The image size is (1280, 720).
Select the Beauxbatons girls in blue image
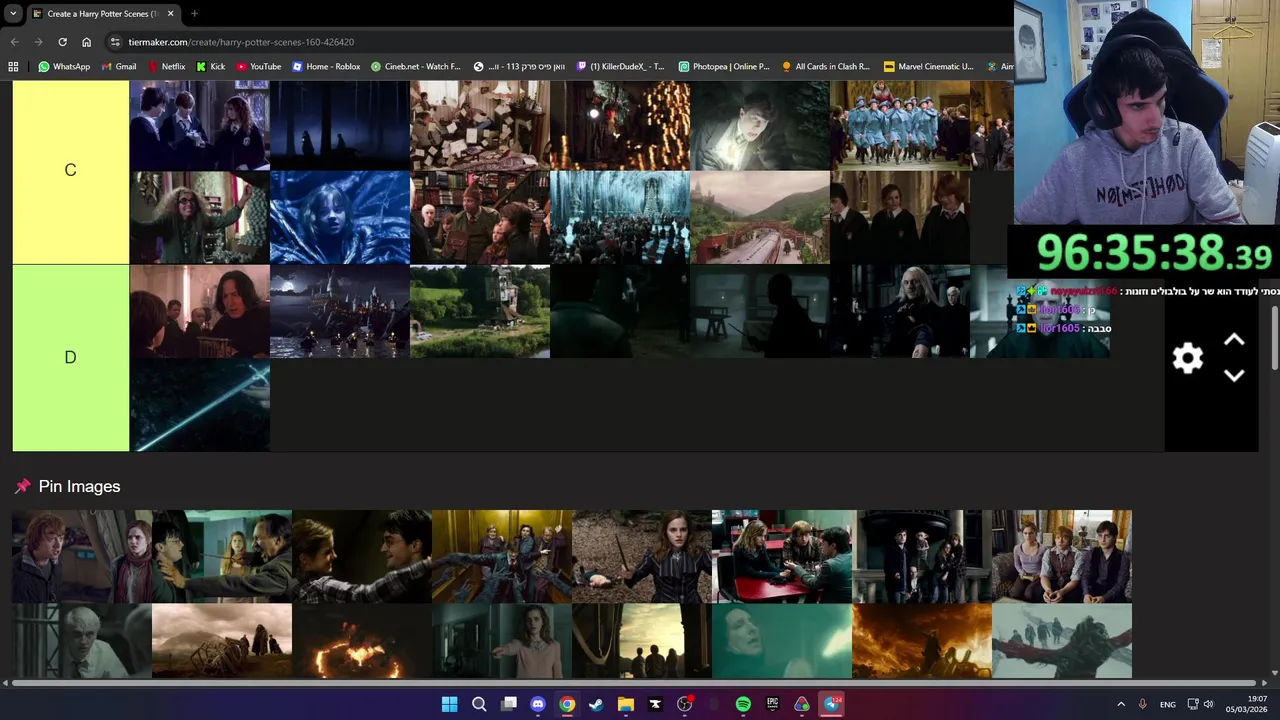pyautogui.click(x=900, y=125)
